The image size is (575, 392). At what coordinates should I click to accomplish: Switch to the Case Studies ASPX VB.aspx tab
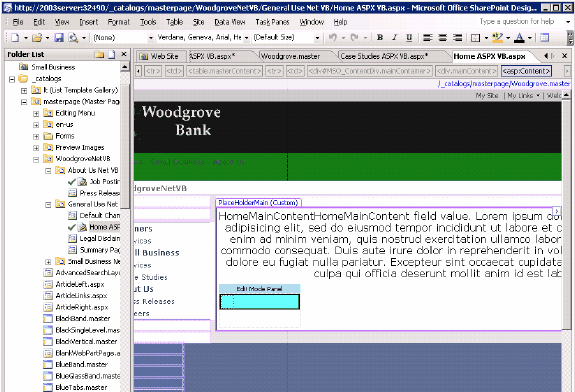(x=384, y=56)
